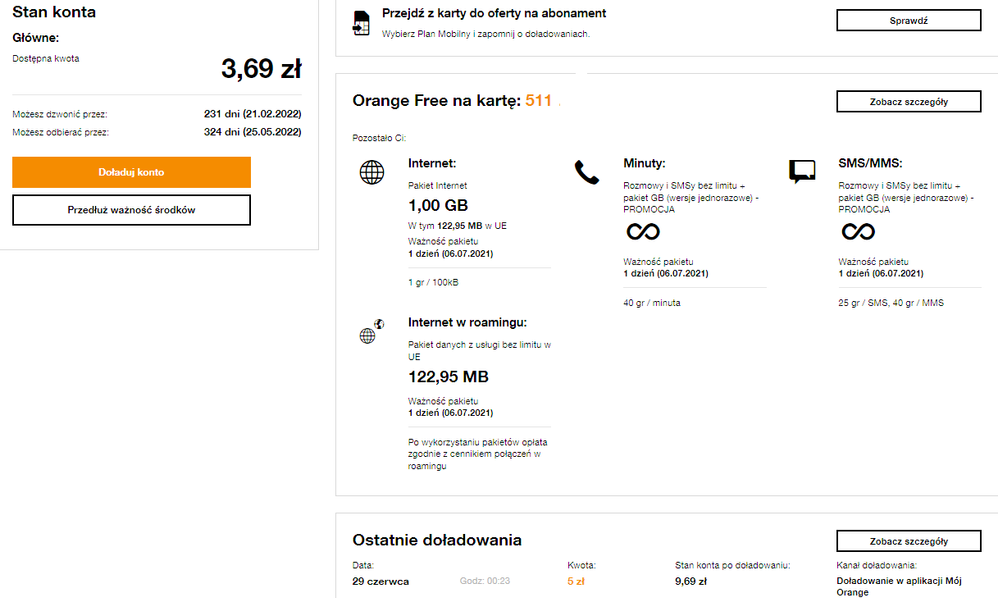Image resolution: width=998 pixels, height=598 pixels.
Task: Open Zobacz szczegóły for Orange Free na kartę
Action: [908, 101]
